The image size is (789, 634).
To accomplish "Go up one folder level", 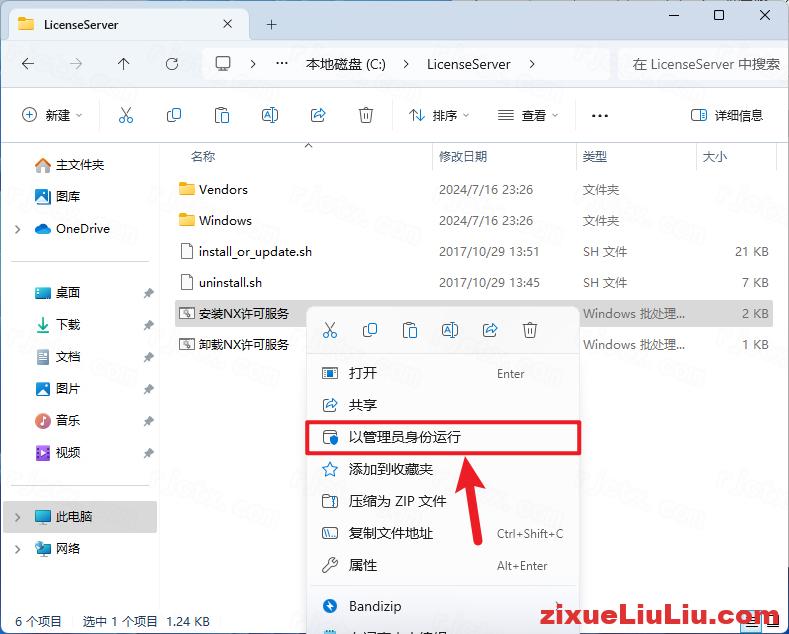I will pyautogui.click(x=123, y=64).
